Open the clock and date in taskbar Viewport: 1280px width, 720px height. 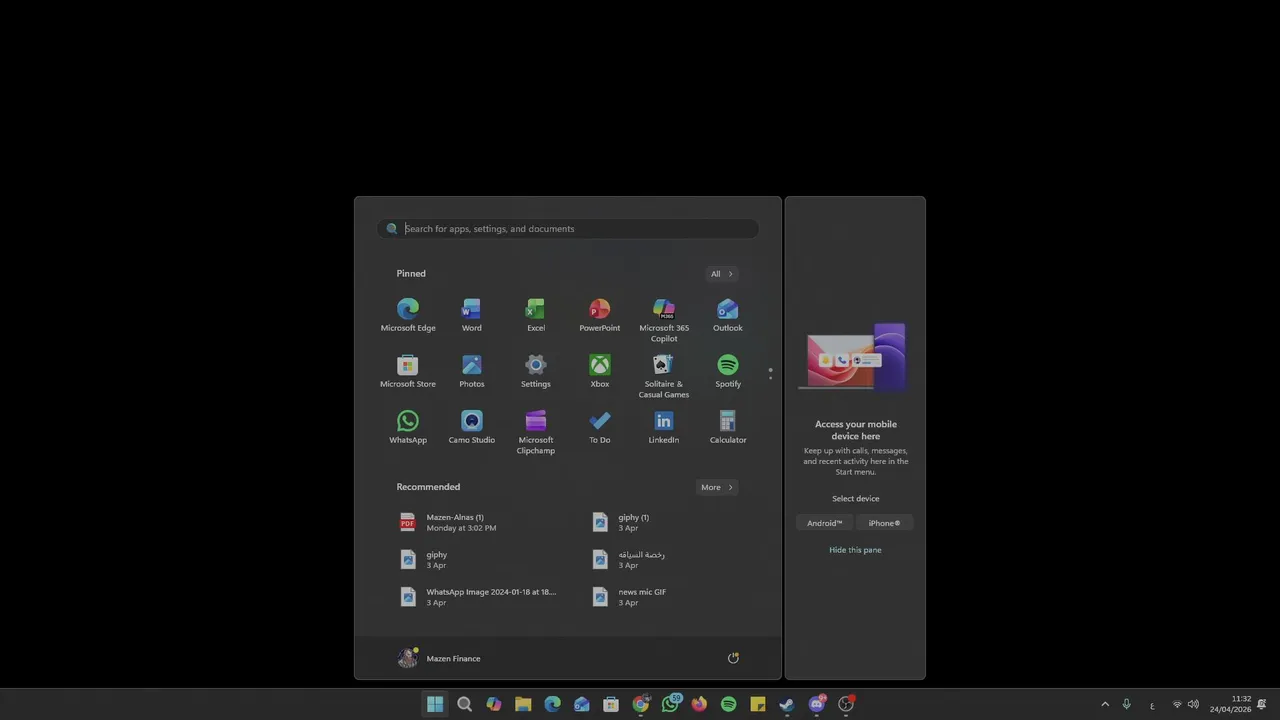point(1230,704)
